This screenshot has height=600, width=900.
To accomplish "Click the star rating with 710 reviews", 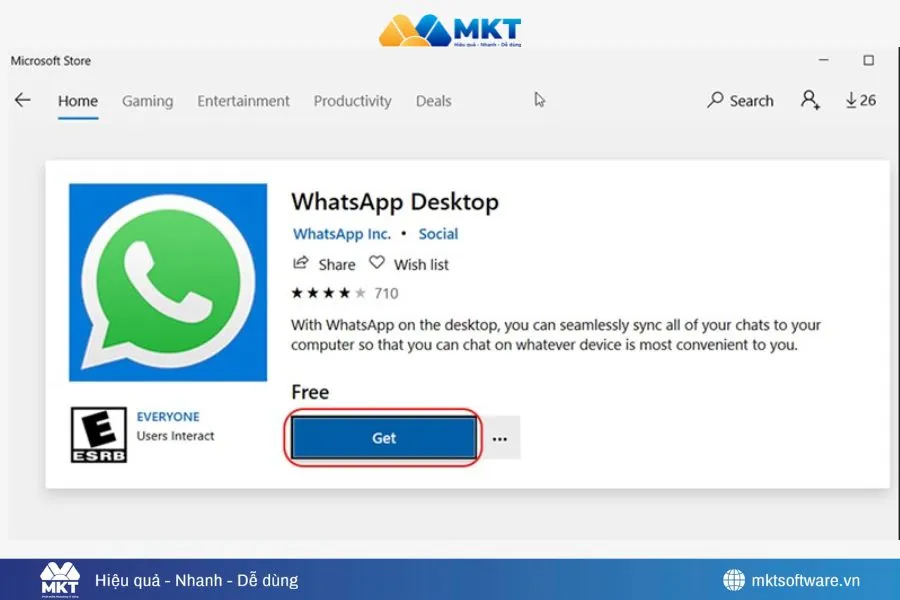I will [345, 293].
